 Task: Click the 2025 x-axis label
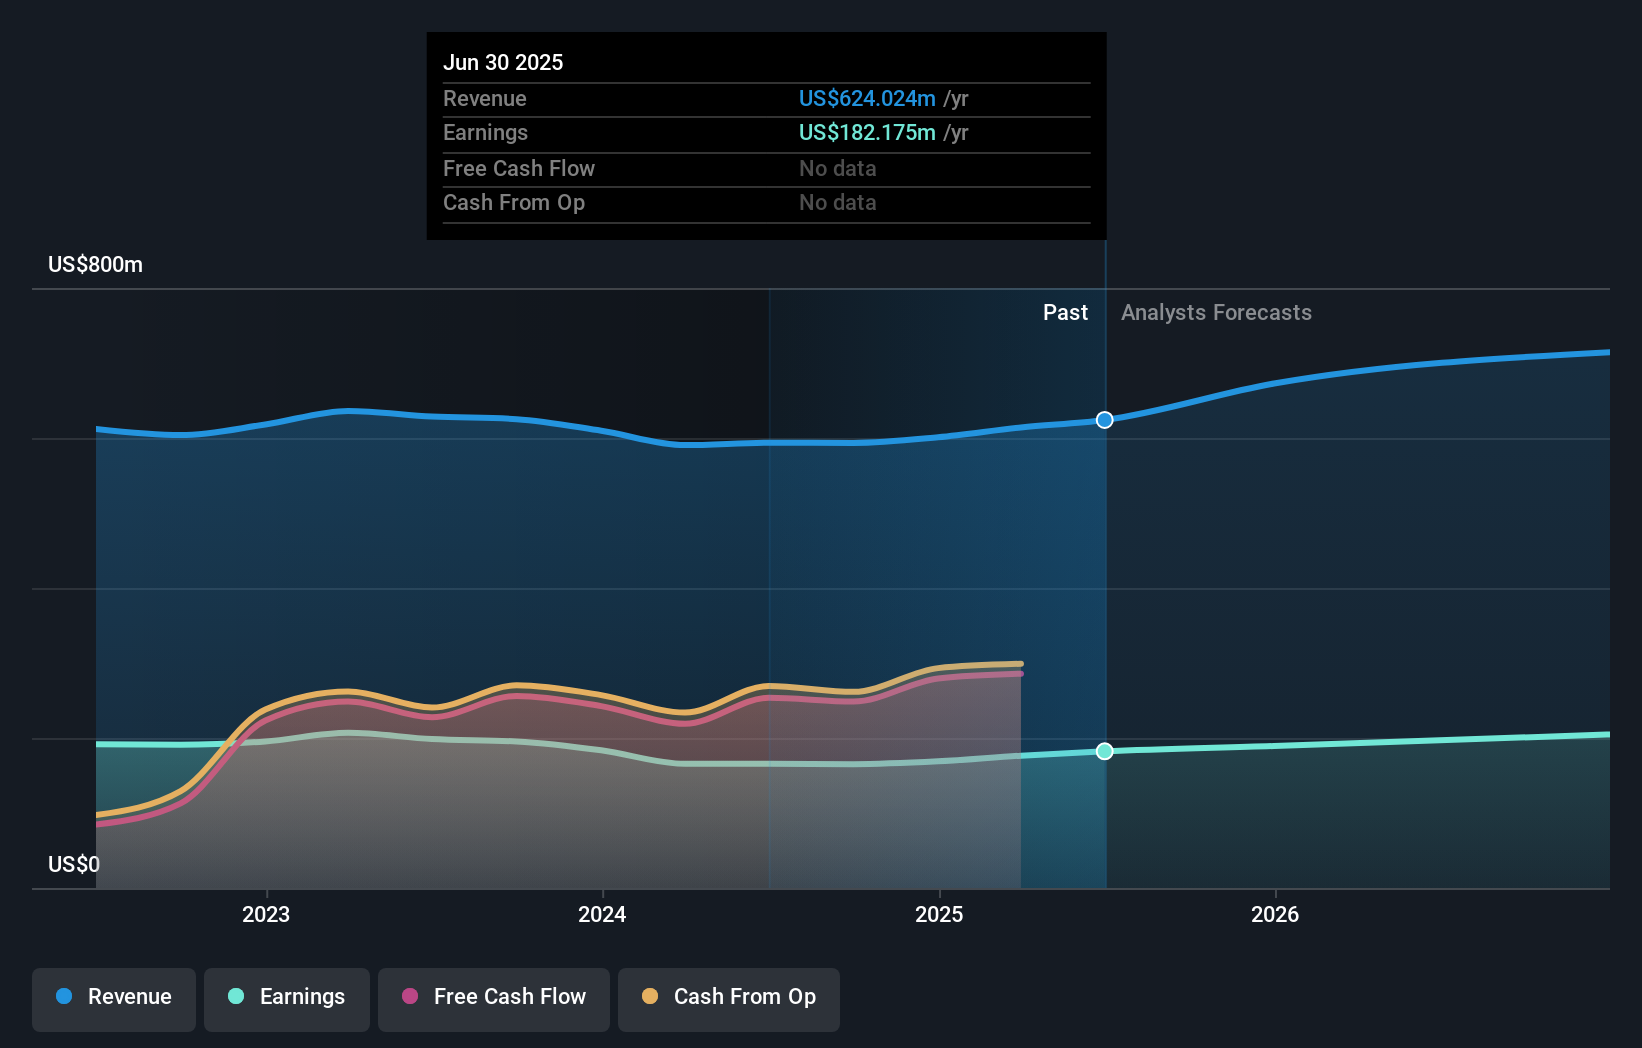(939, 914)
